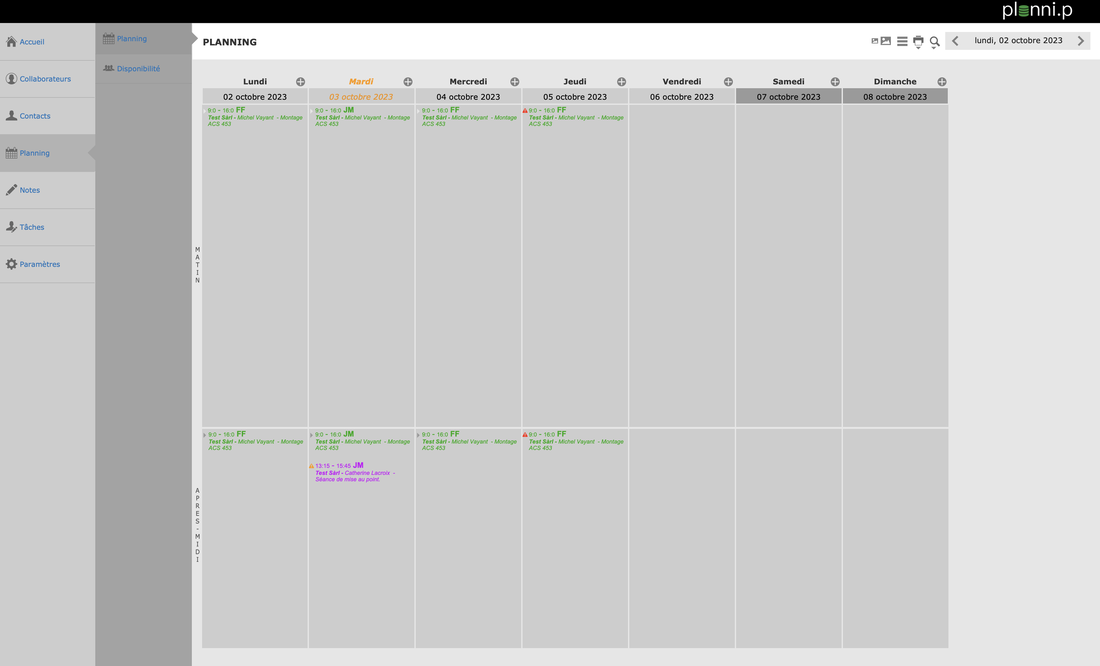Image resolution: width=1100 pixels, height=666 pixels.
Task: Go to the previous week arrow
Action: (x=955, y=41)
